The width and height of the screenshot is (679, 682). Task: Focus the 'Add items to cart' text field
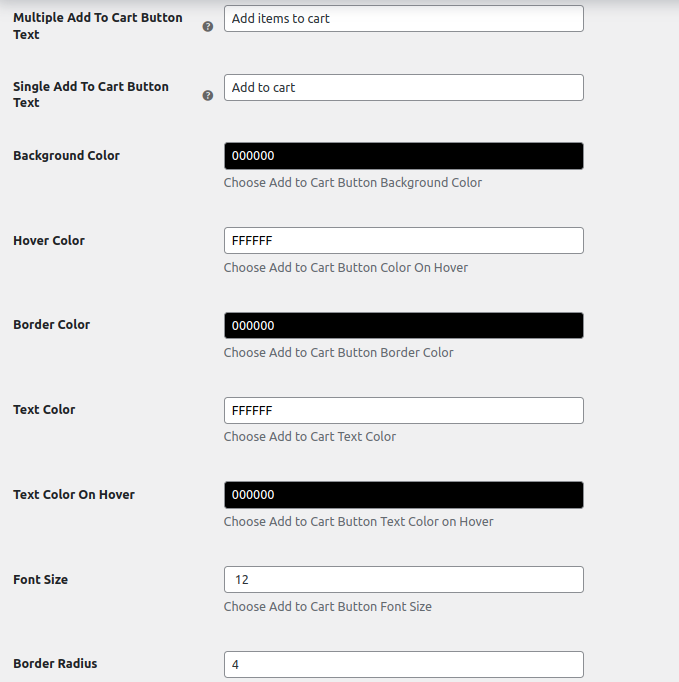tap(403, 19)
